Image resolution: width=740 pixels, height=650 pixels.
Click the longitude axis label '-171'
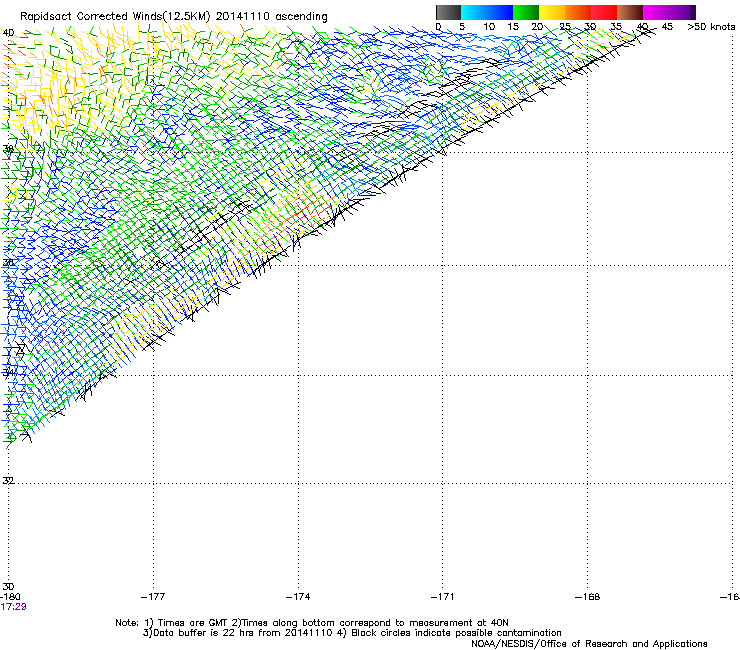[443, 597]
